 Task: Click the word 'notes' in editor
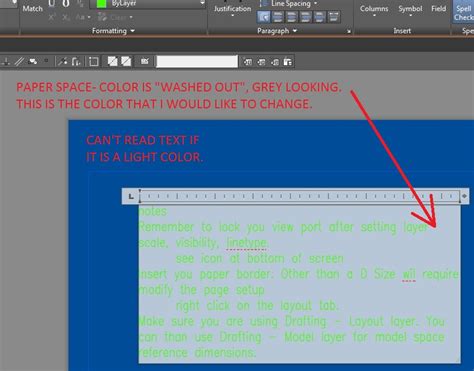coord(153,211)
